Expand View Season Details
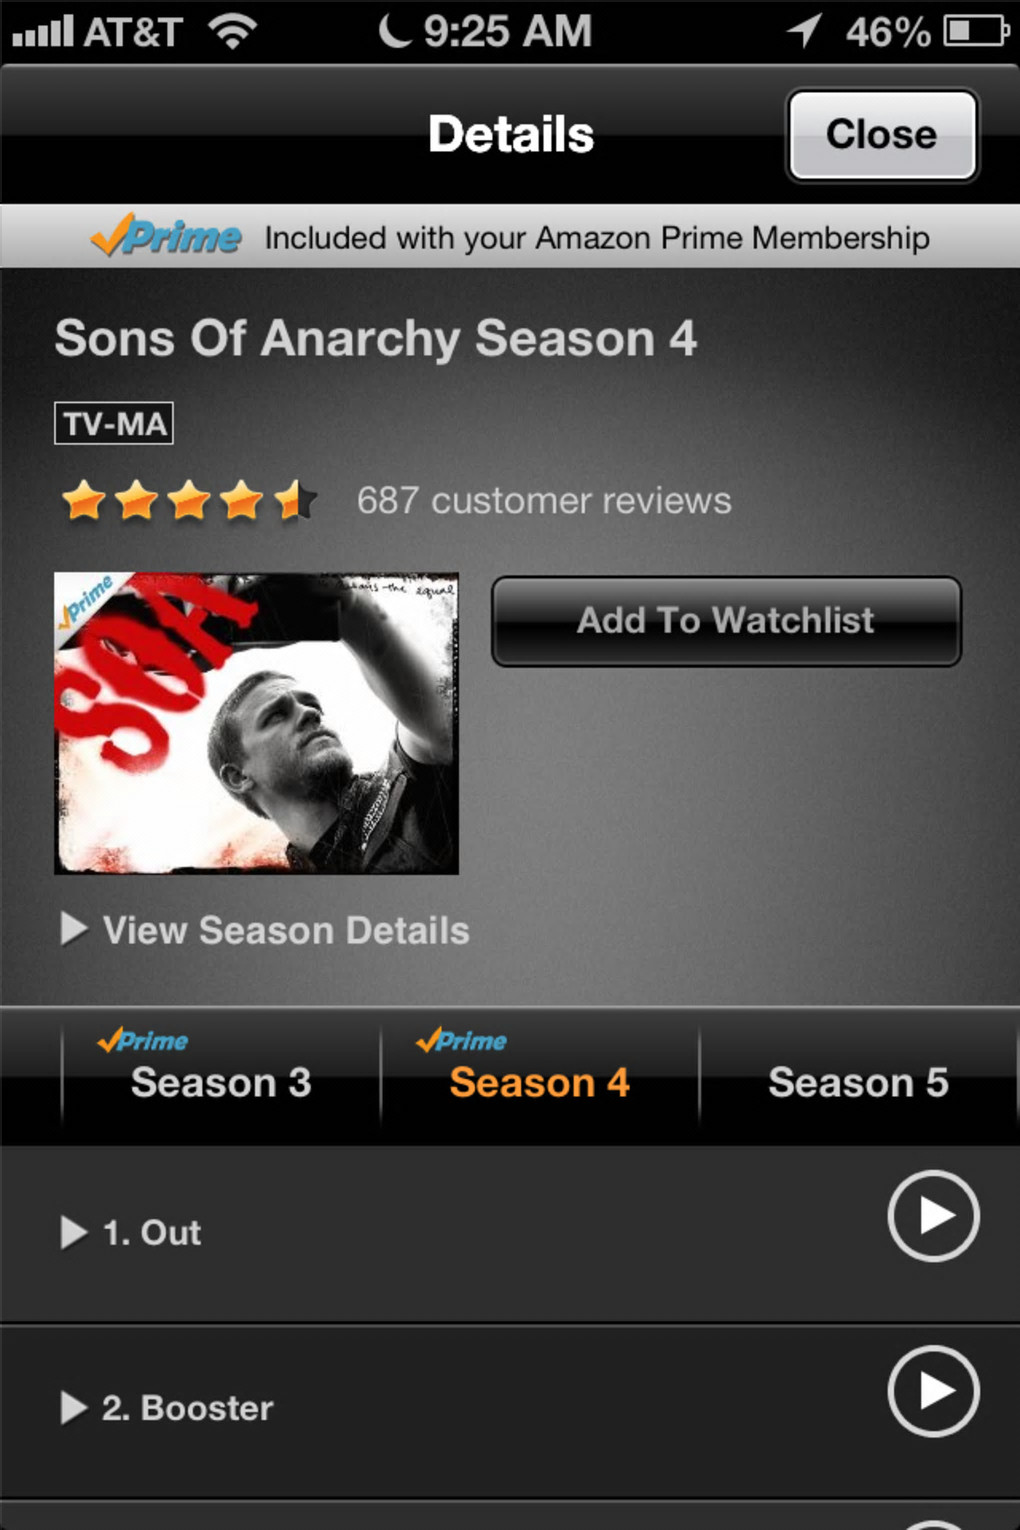Screen dimensions: 1020x1530 [x=265, y=930]
